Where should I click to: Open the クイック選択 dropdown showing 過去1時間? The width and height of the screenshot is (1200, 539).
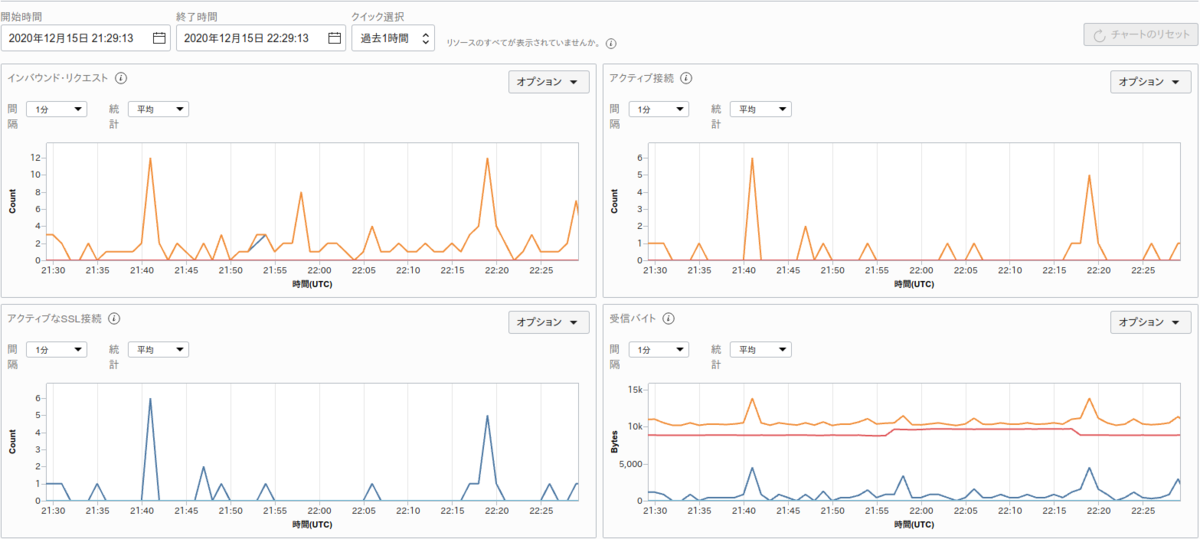pyautogui.click(x=393, y=38)
